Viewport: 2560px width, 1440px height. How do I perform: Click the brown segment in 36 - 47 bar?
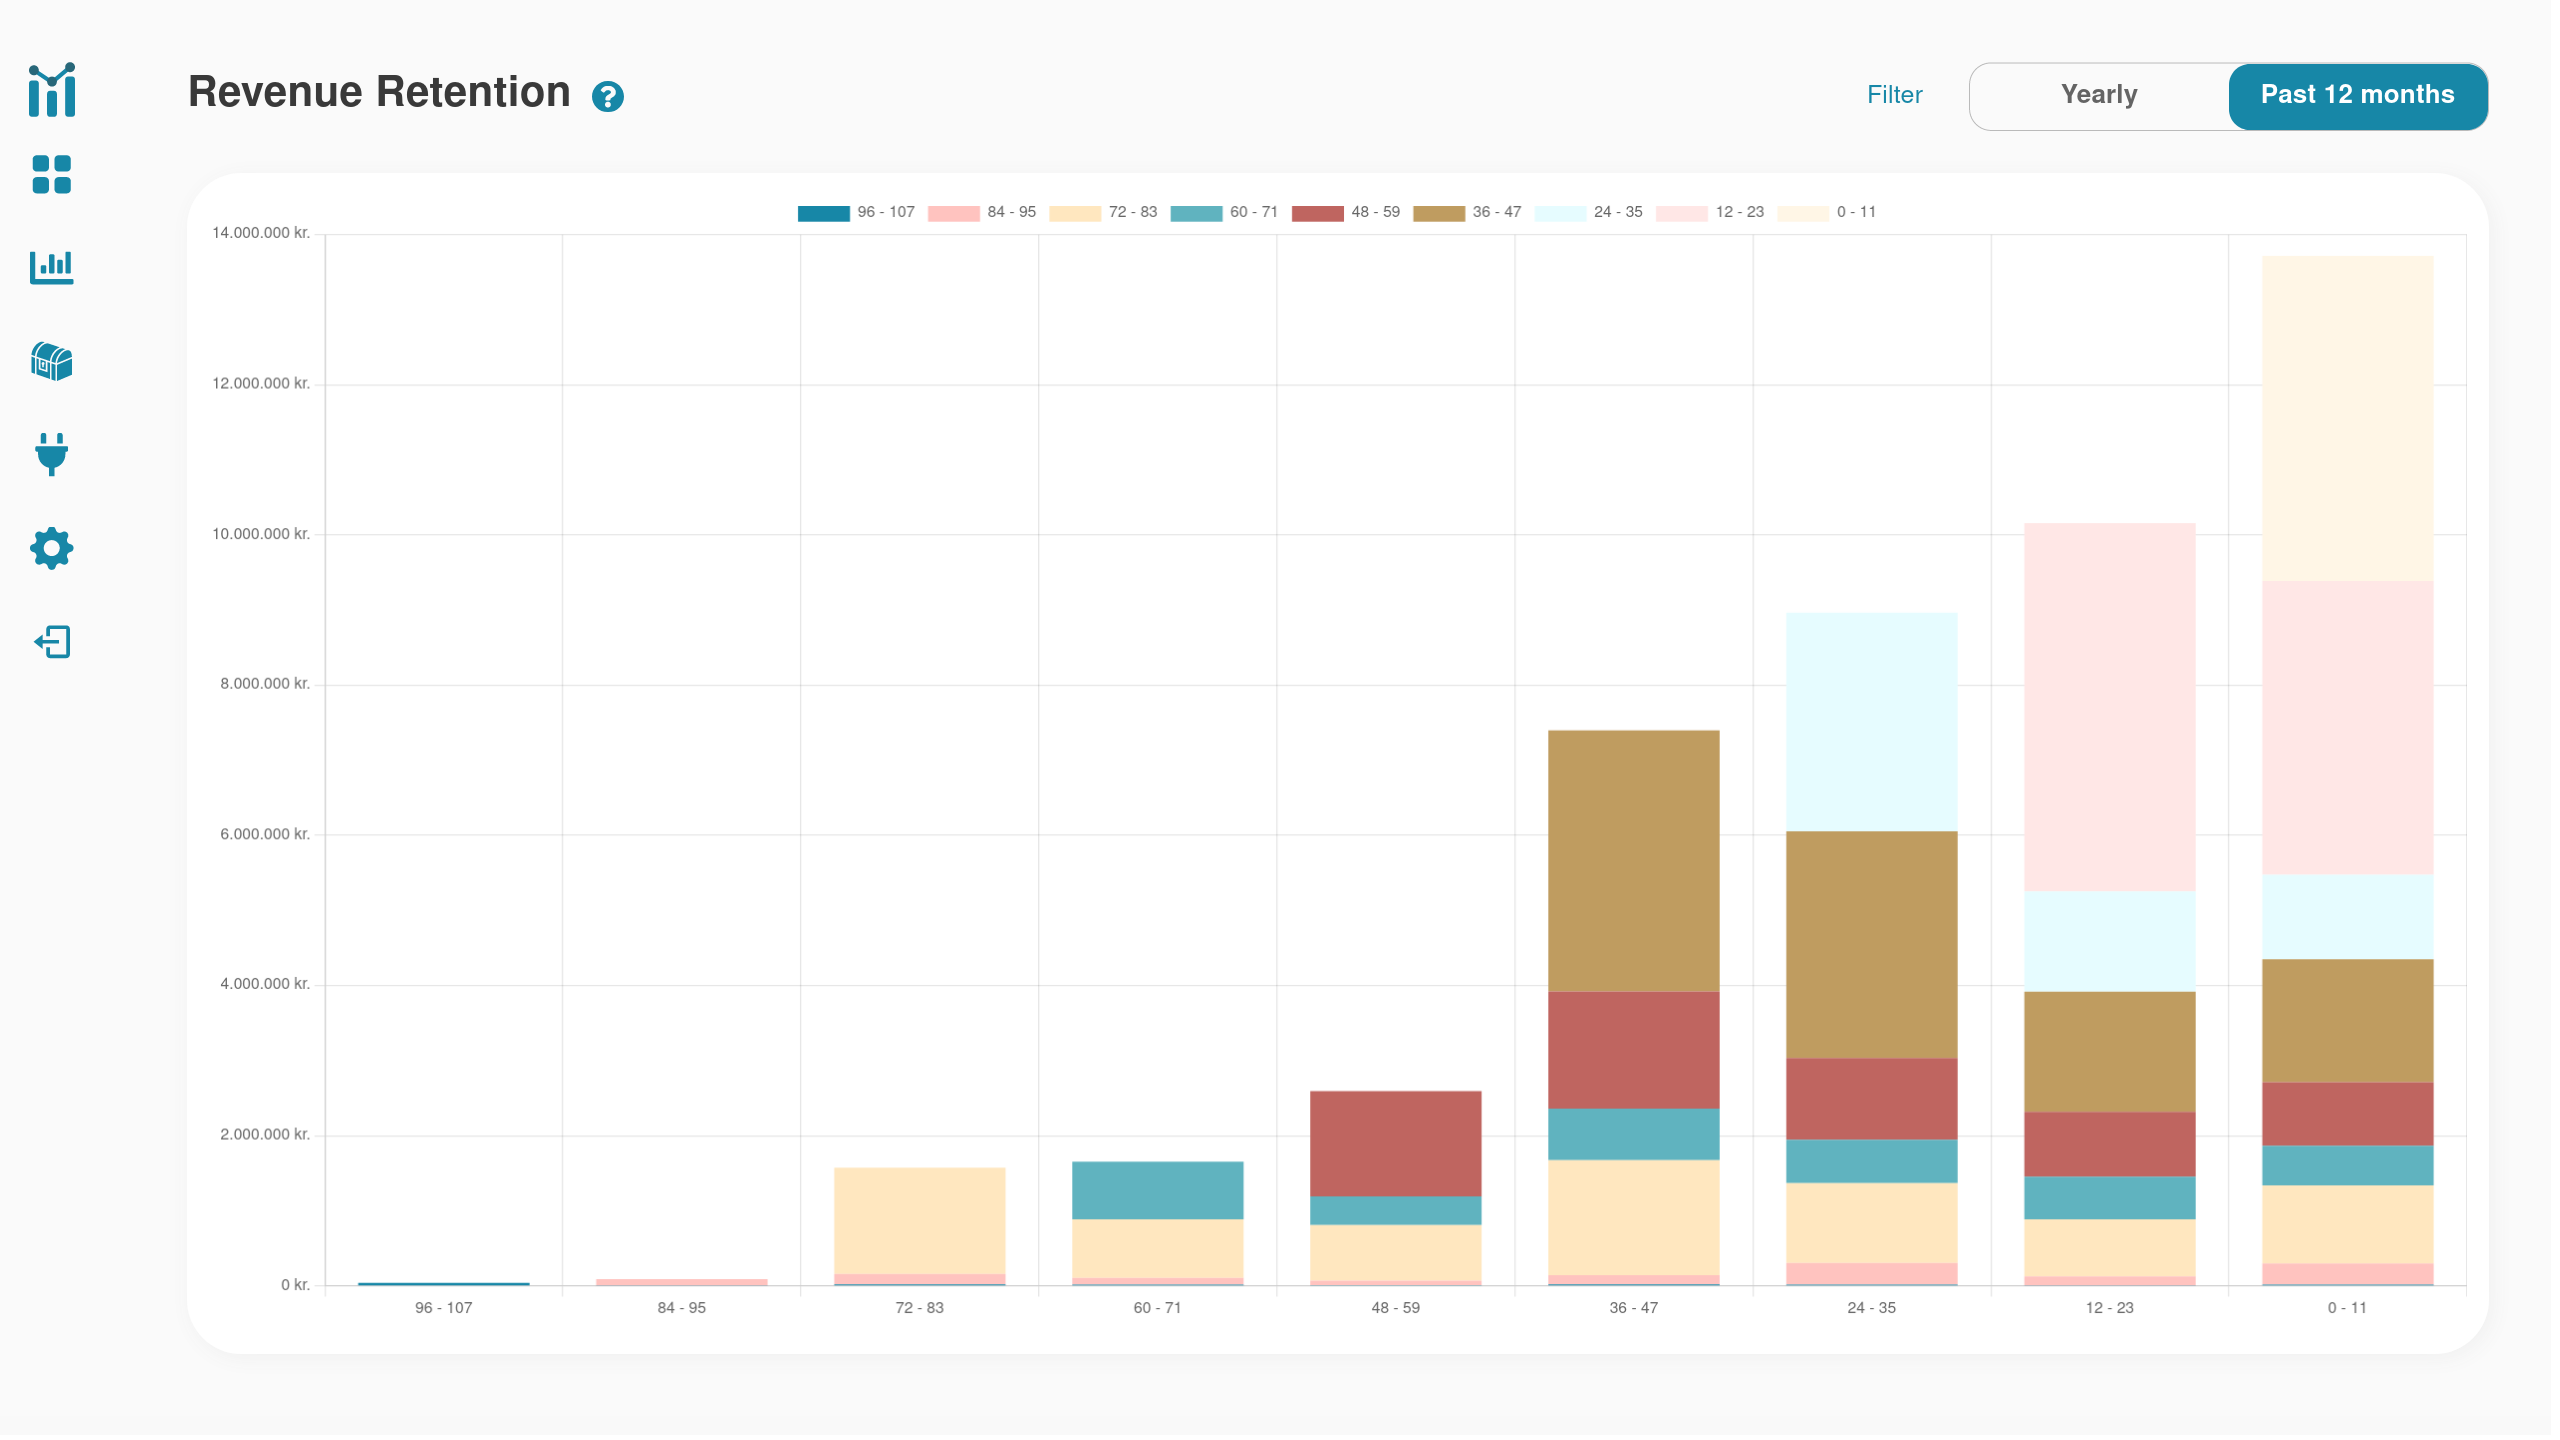click(x=1633, y=860)
